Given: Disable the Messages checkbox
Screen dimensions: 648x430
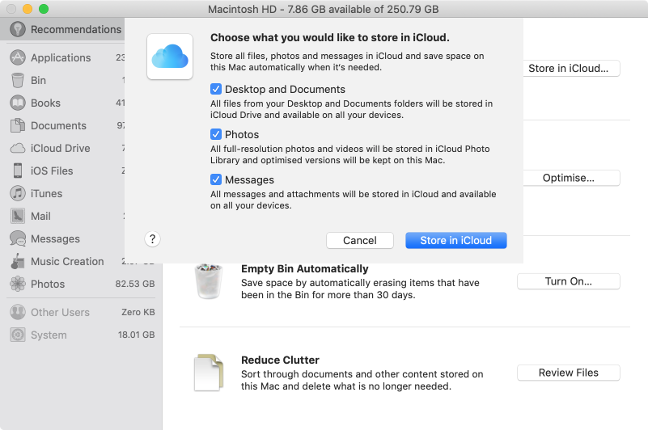Looking at the screenshot, I should tap(216, 180).
